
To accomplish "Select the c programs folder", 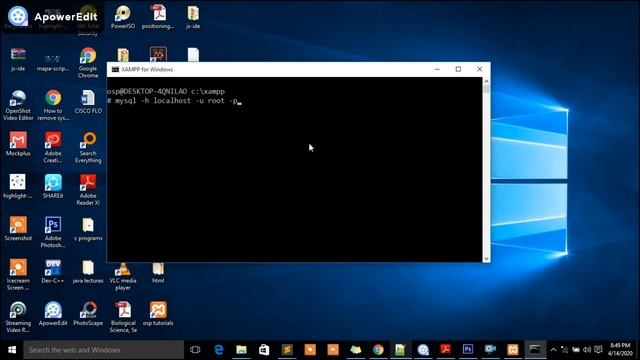I will [88, 229].
